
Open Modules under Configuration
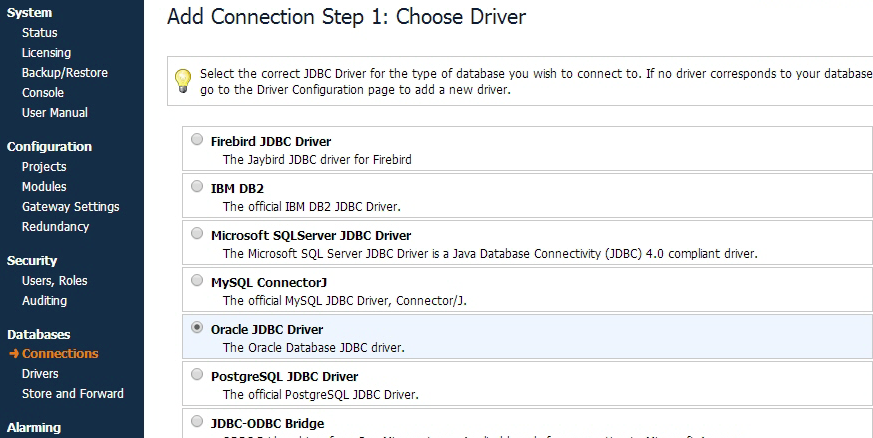click(x=44, y=186)
